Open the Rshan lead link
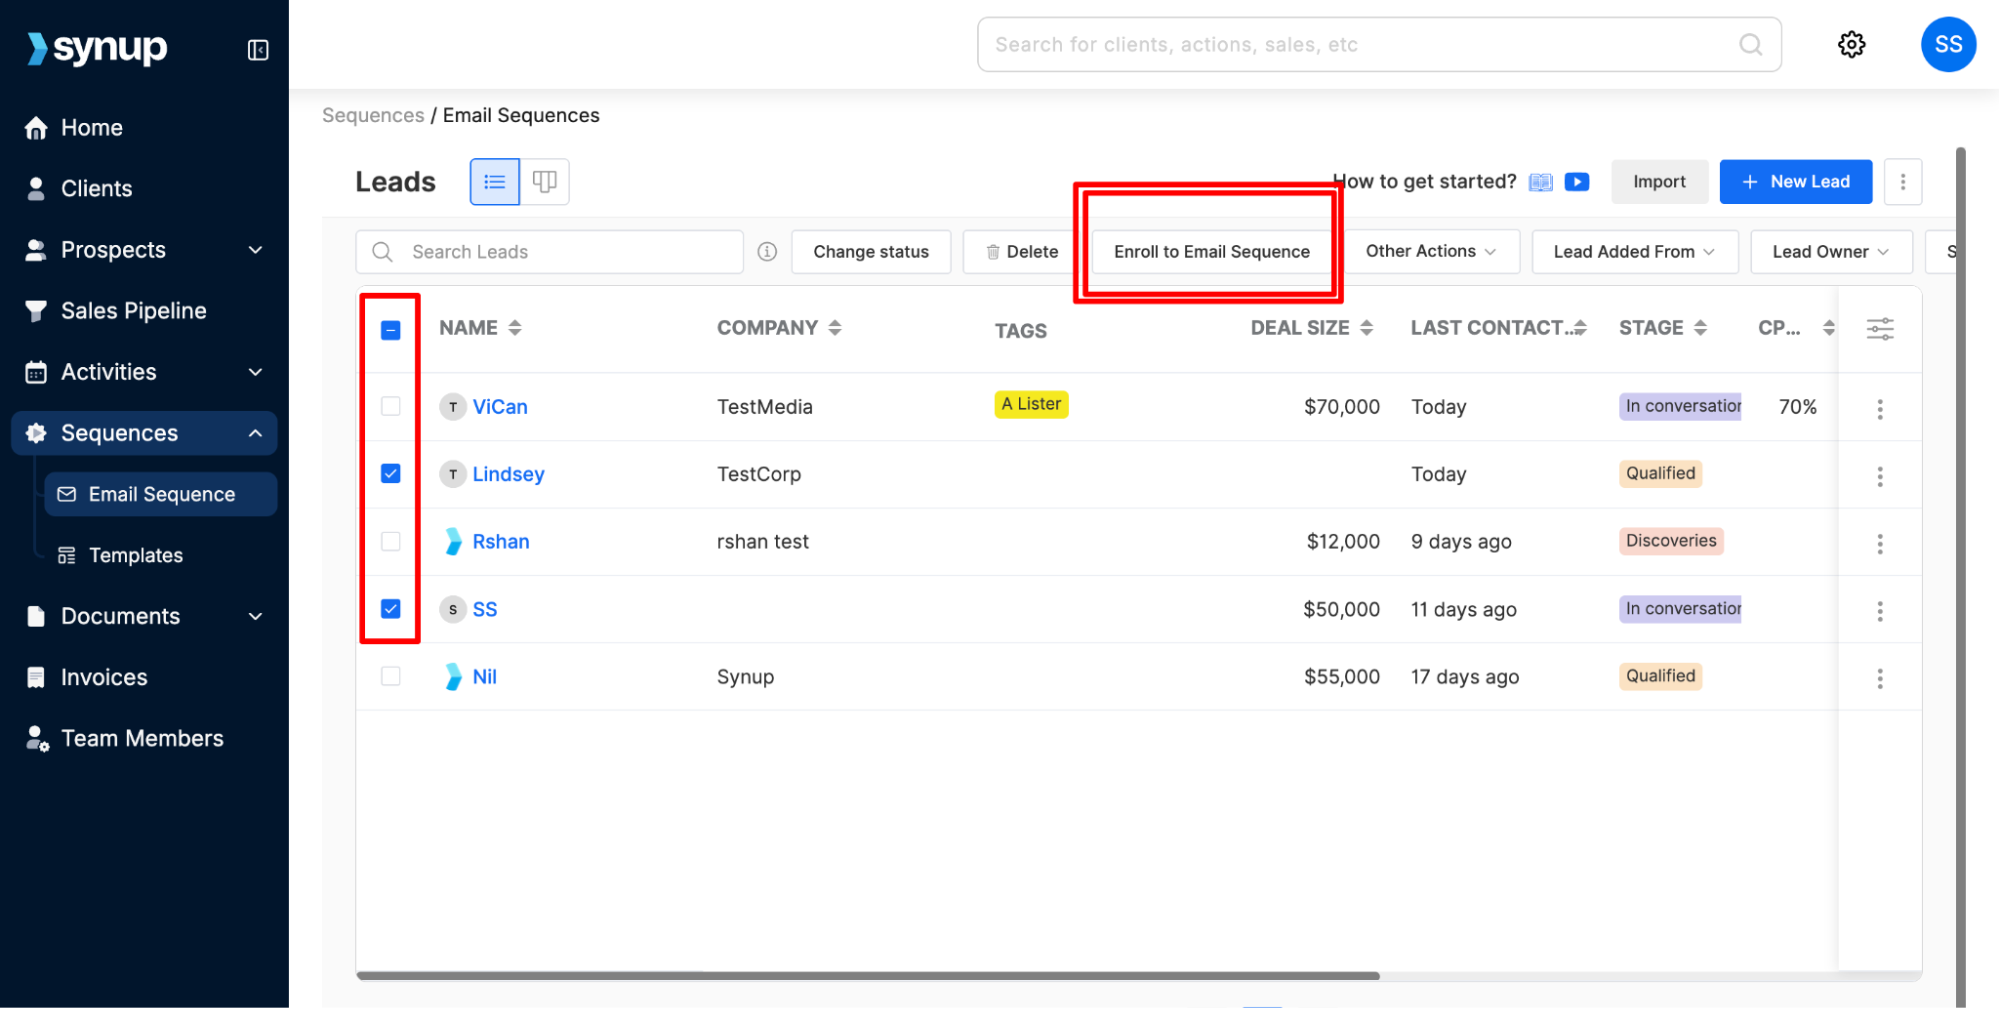 500,542
